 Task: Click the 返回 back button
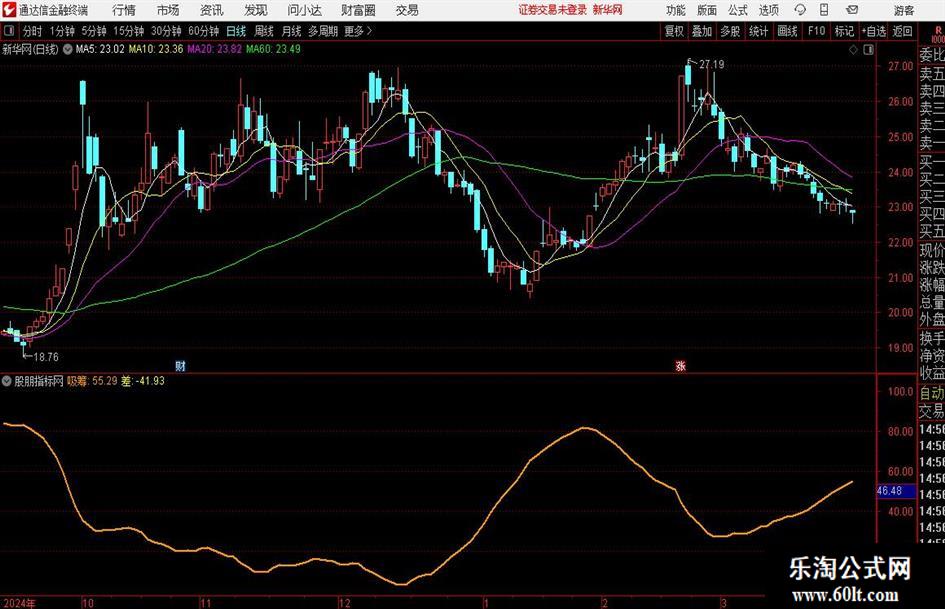(902, 31)
